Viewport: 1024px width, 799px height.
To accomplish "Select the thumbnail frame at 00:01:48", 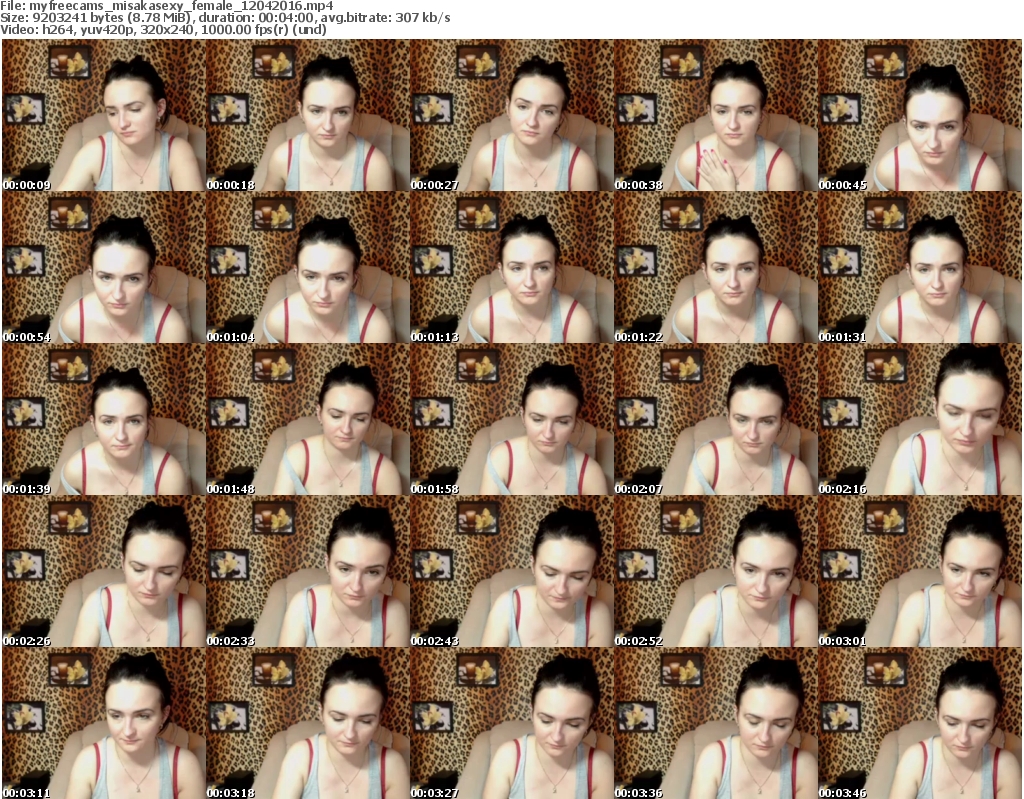I will pos(308,419).
